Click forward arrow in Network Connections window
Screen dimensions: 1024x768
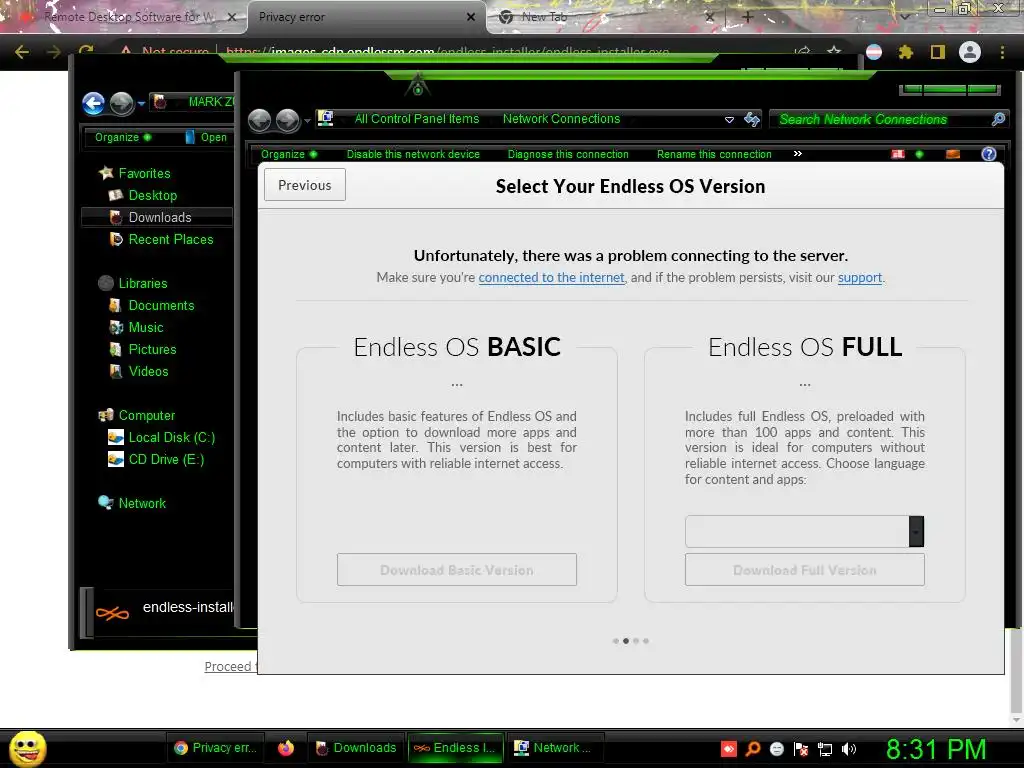287,120
